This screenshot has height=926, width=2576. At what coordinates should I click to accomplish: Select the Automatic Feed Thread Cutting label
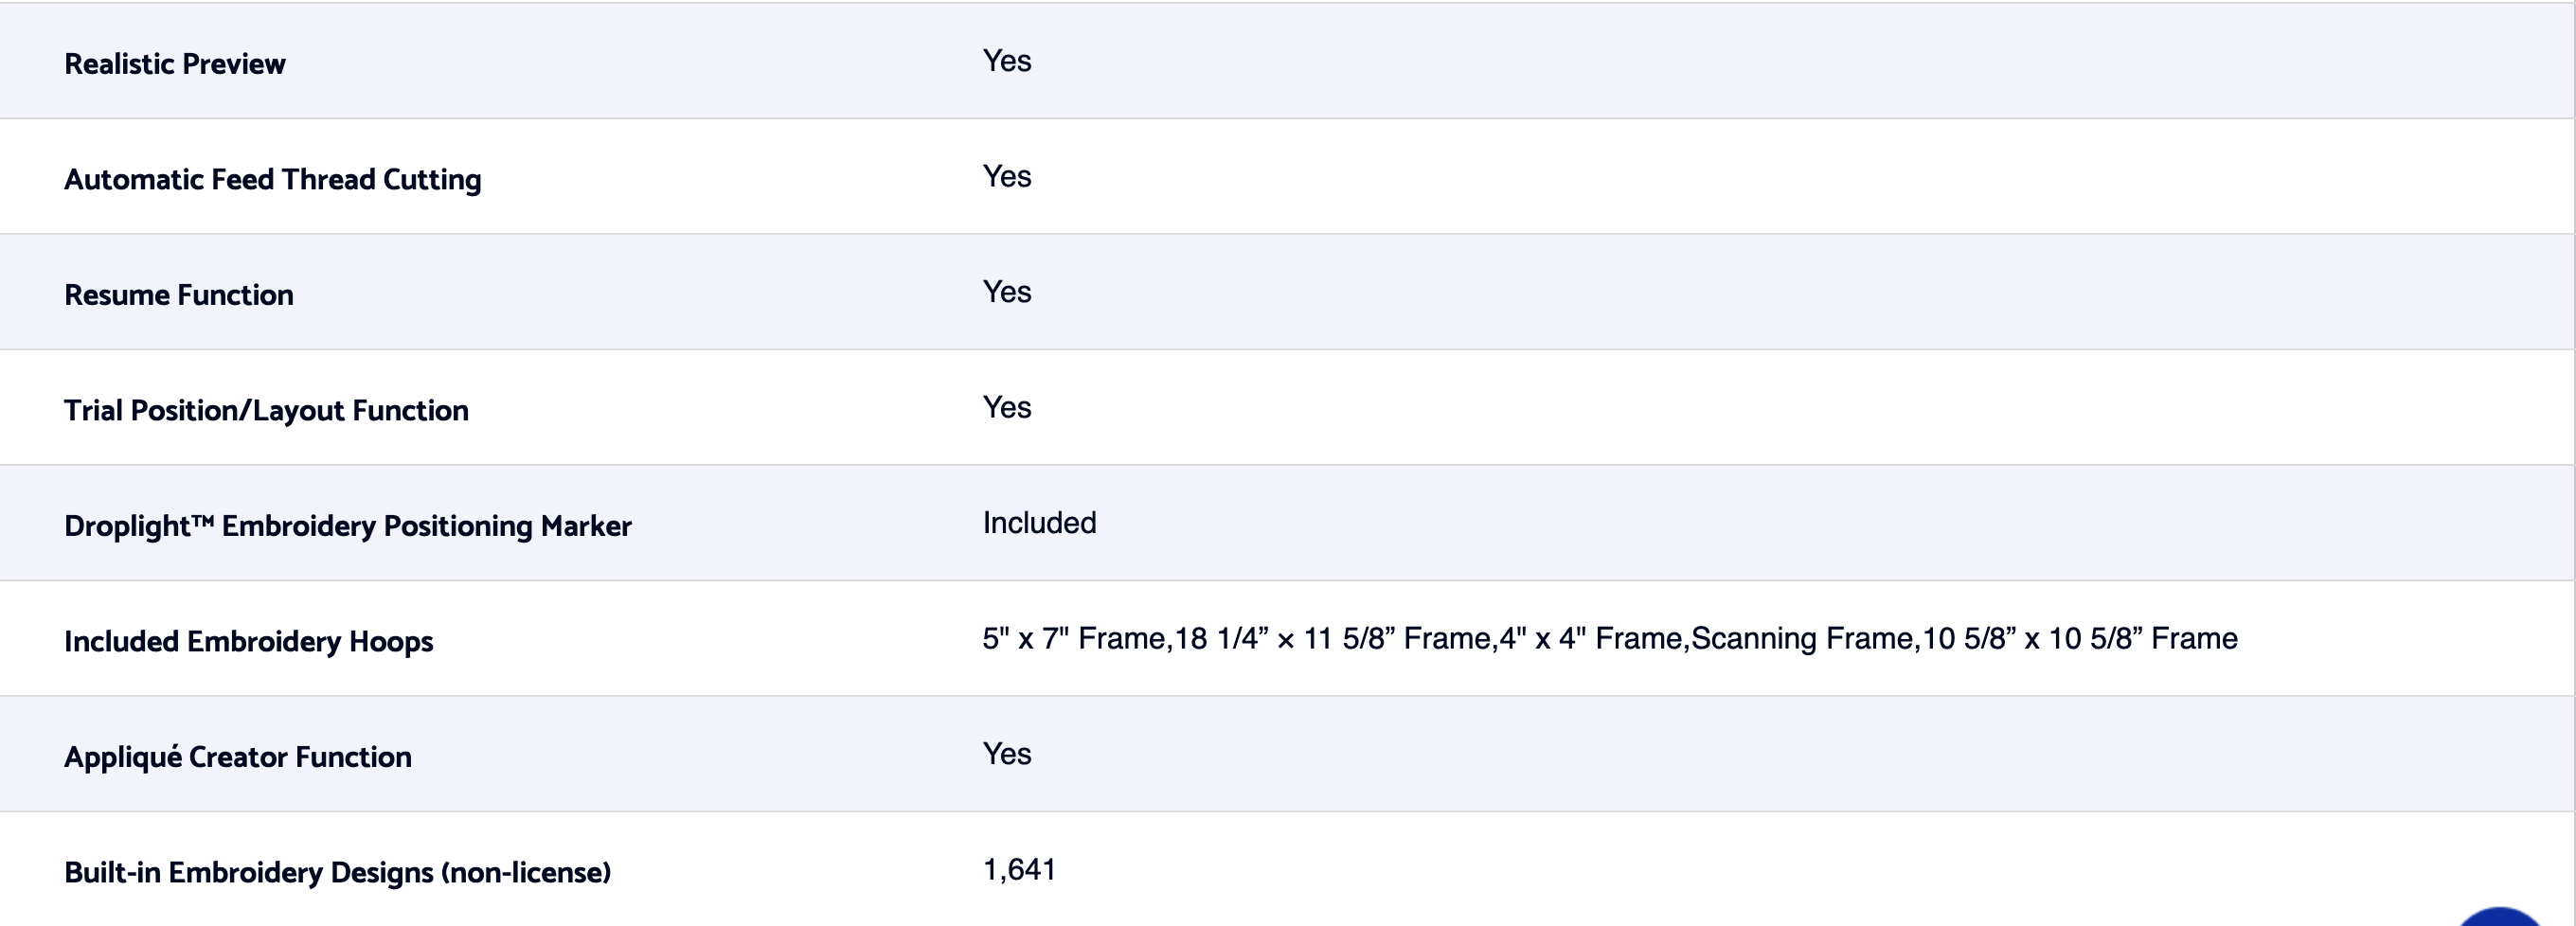click(272, 180)
